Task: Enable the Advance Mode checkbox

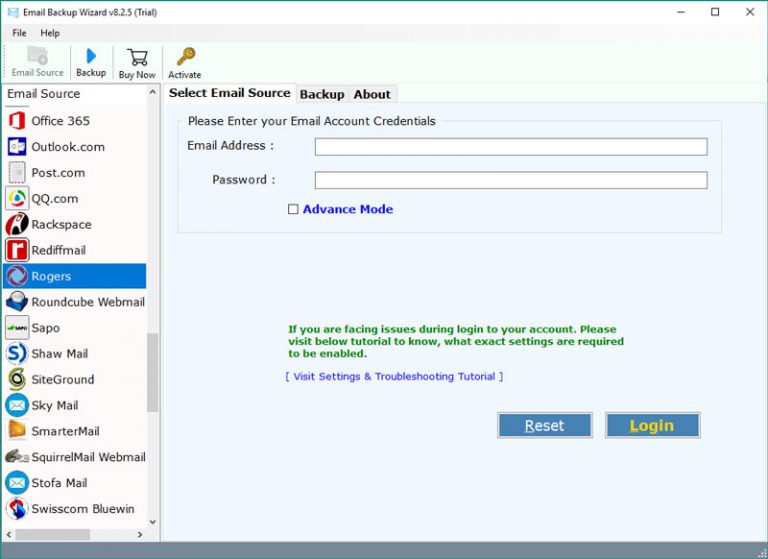Action: [293, 209]
